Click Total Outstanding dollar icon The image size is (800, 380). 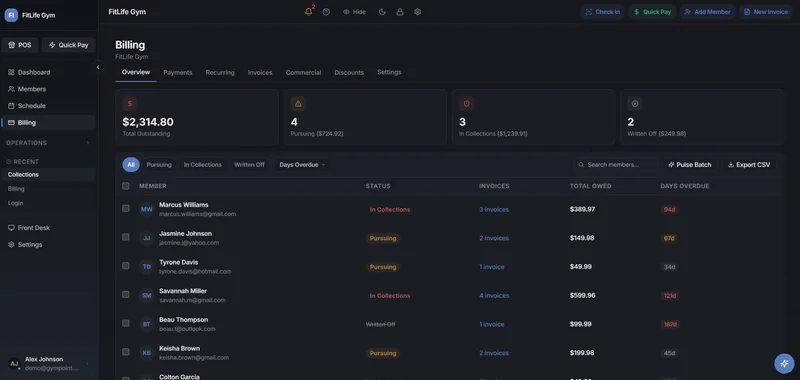[130, 104]
